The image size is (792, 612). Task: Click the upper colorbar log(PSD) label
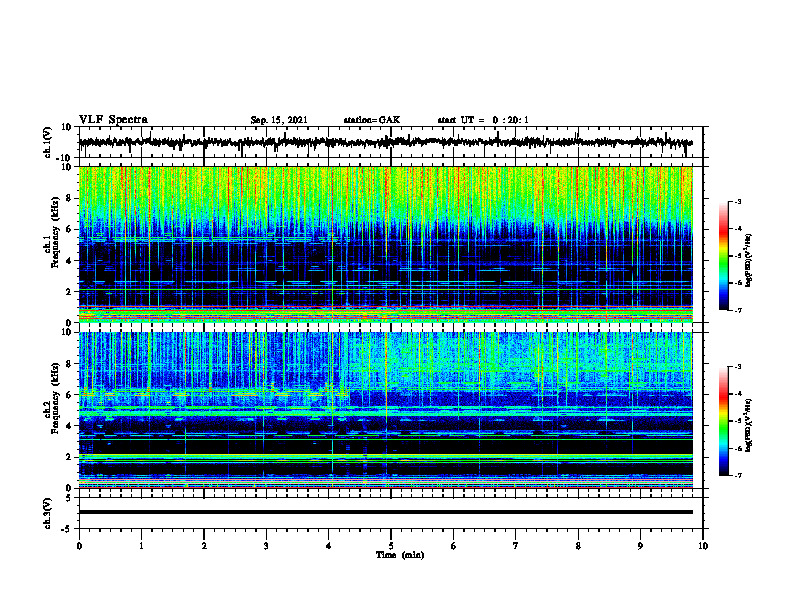coord(748,260)
